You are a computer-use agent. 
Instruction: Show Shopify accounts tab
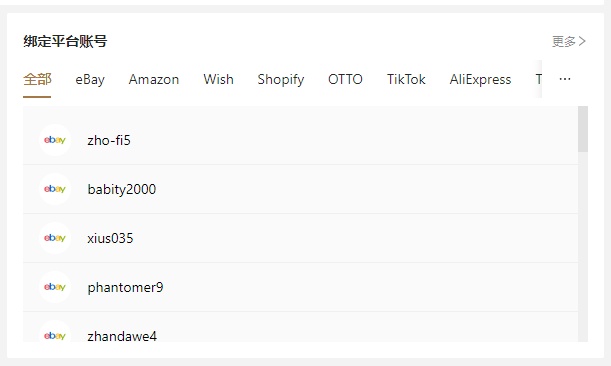tap(281, 79)
